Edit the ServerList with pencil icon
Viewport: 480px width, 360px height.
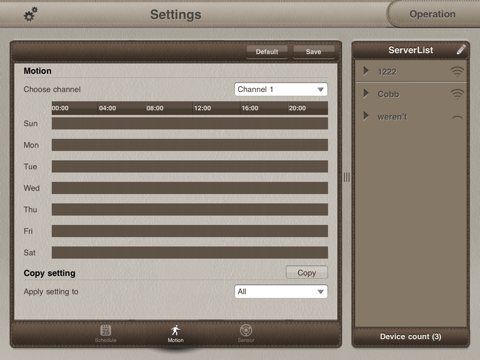pos(461,50)
